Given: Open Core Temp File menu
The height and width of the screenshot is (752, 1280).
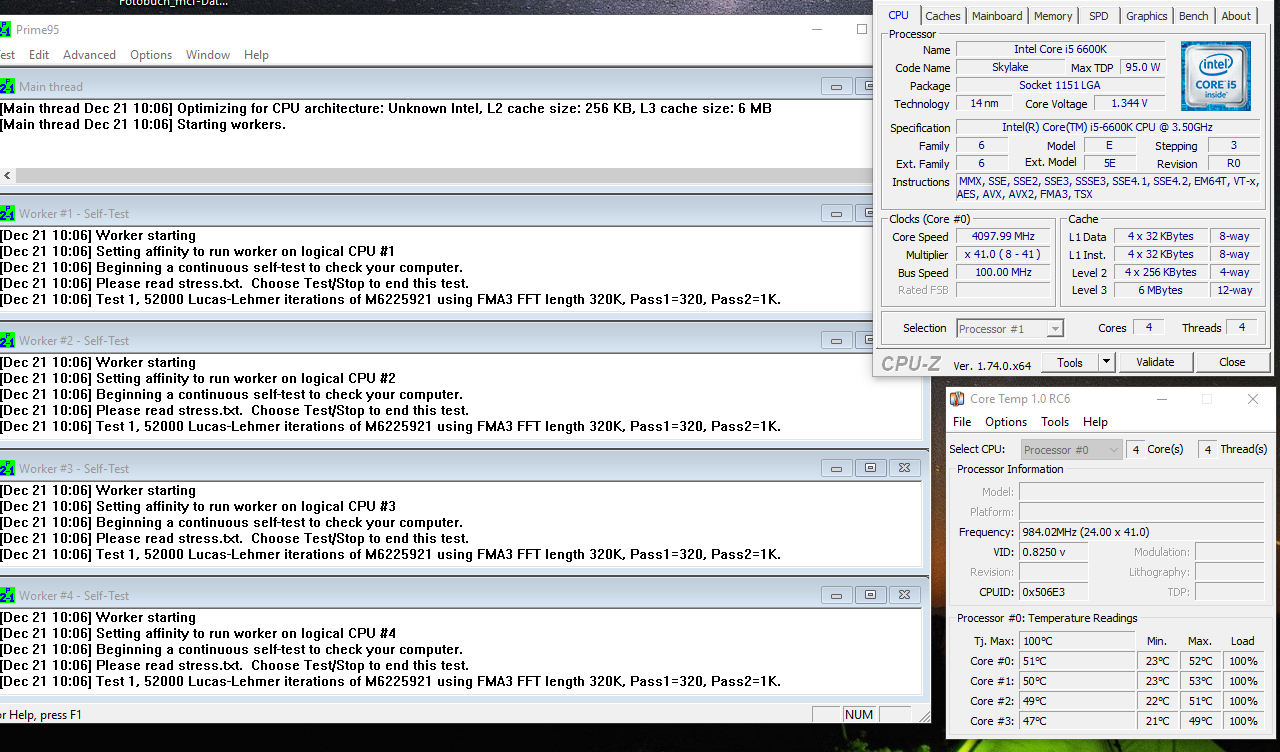Looking at the screenshot, I should 962,422.
